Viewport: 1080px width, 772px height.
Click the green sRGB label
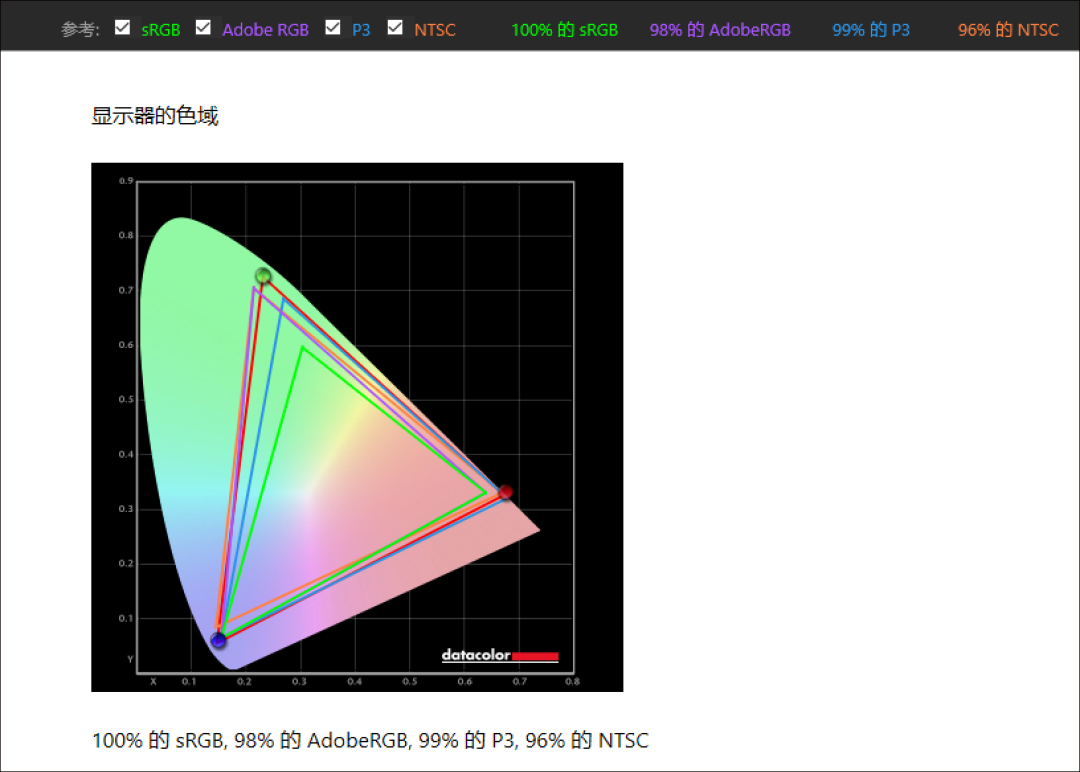click(160, 30)
